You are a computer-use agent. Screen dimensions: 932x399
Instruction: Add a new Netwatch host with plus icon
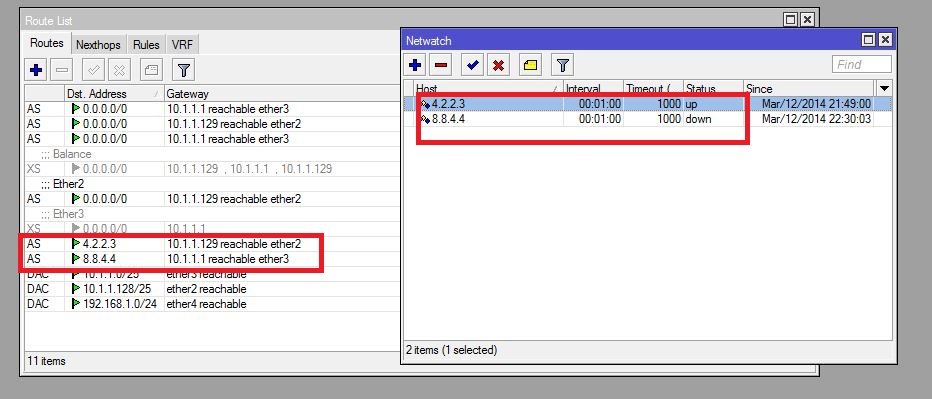point(415,65)
